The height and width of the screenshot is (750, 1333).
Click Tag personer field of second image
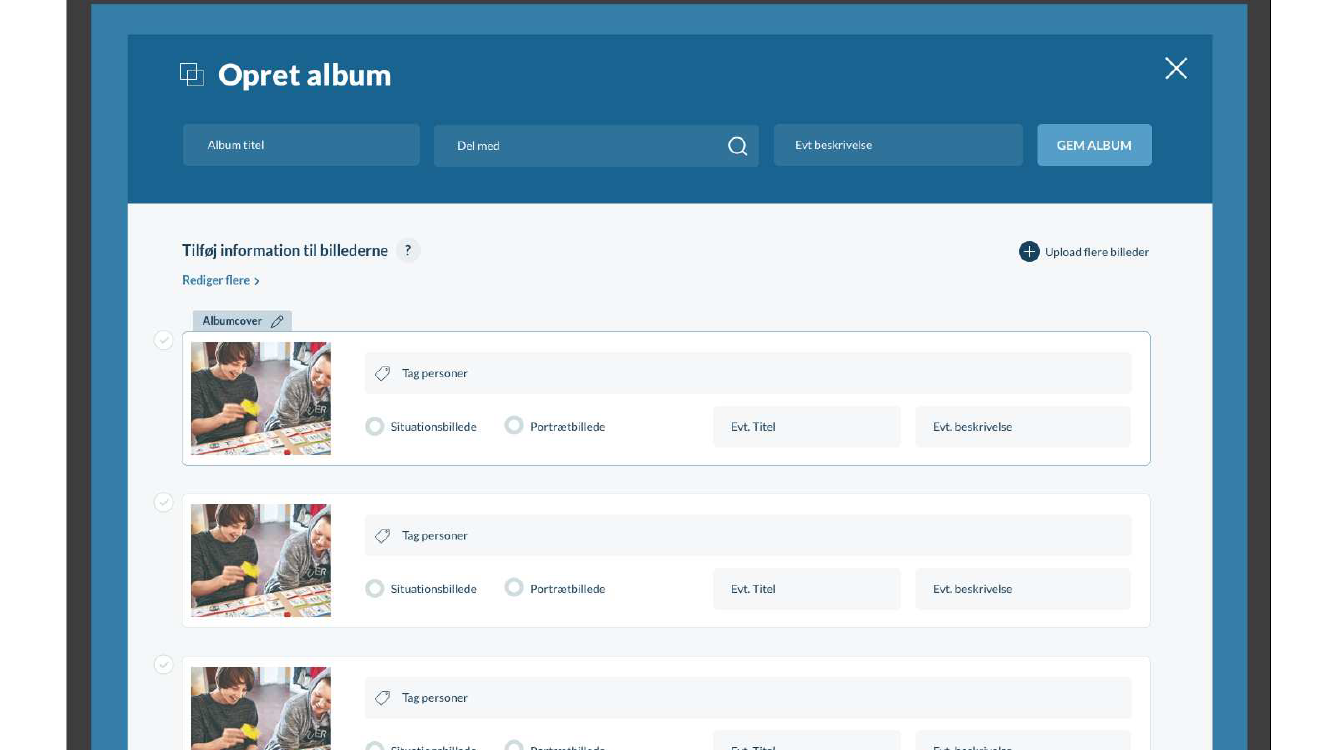tap(748, 536)
